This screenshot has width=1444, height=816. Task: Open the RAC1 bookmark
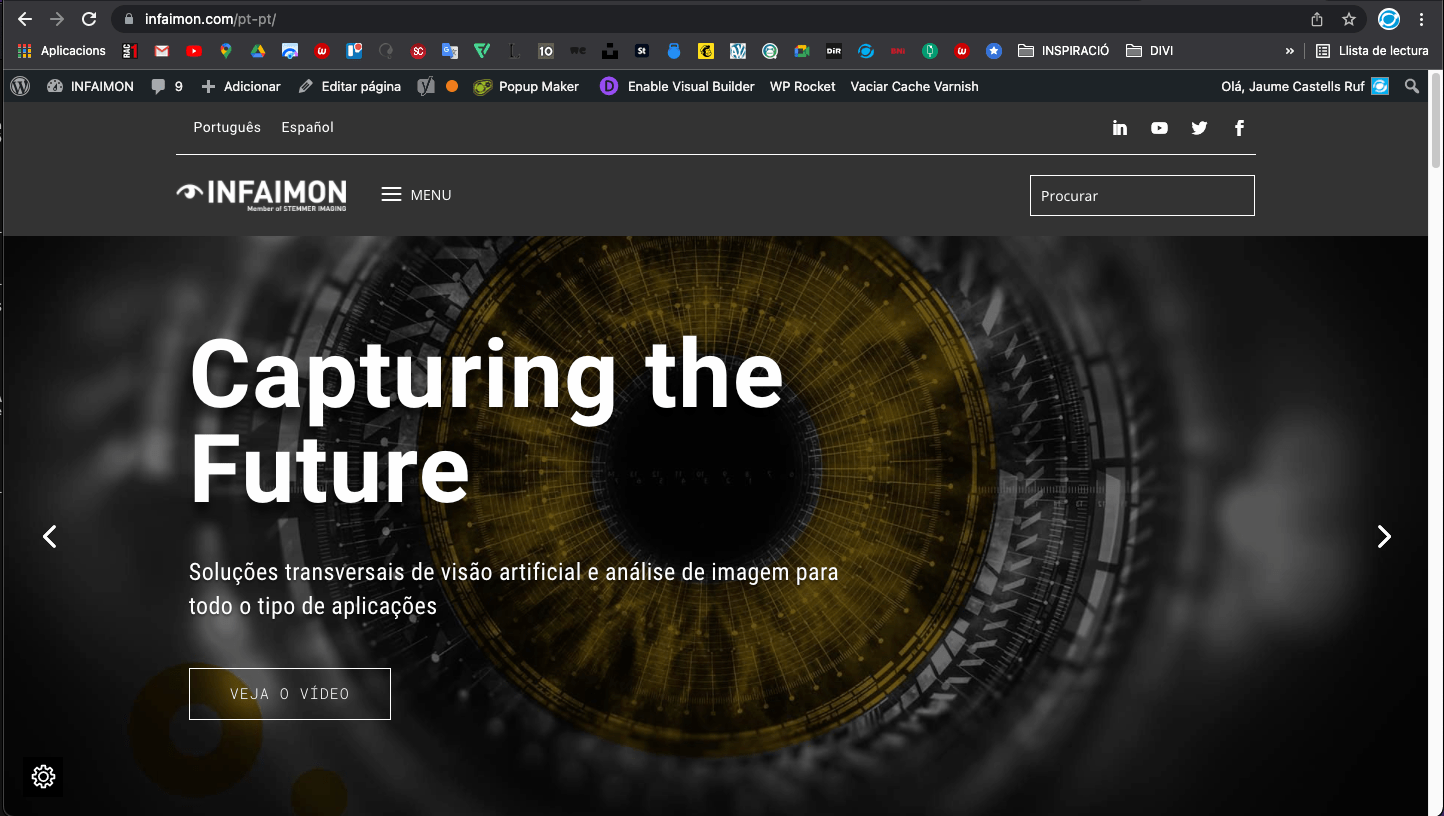pyautogui.click(x=130, y=50)
